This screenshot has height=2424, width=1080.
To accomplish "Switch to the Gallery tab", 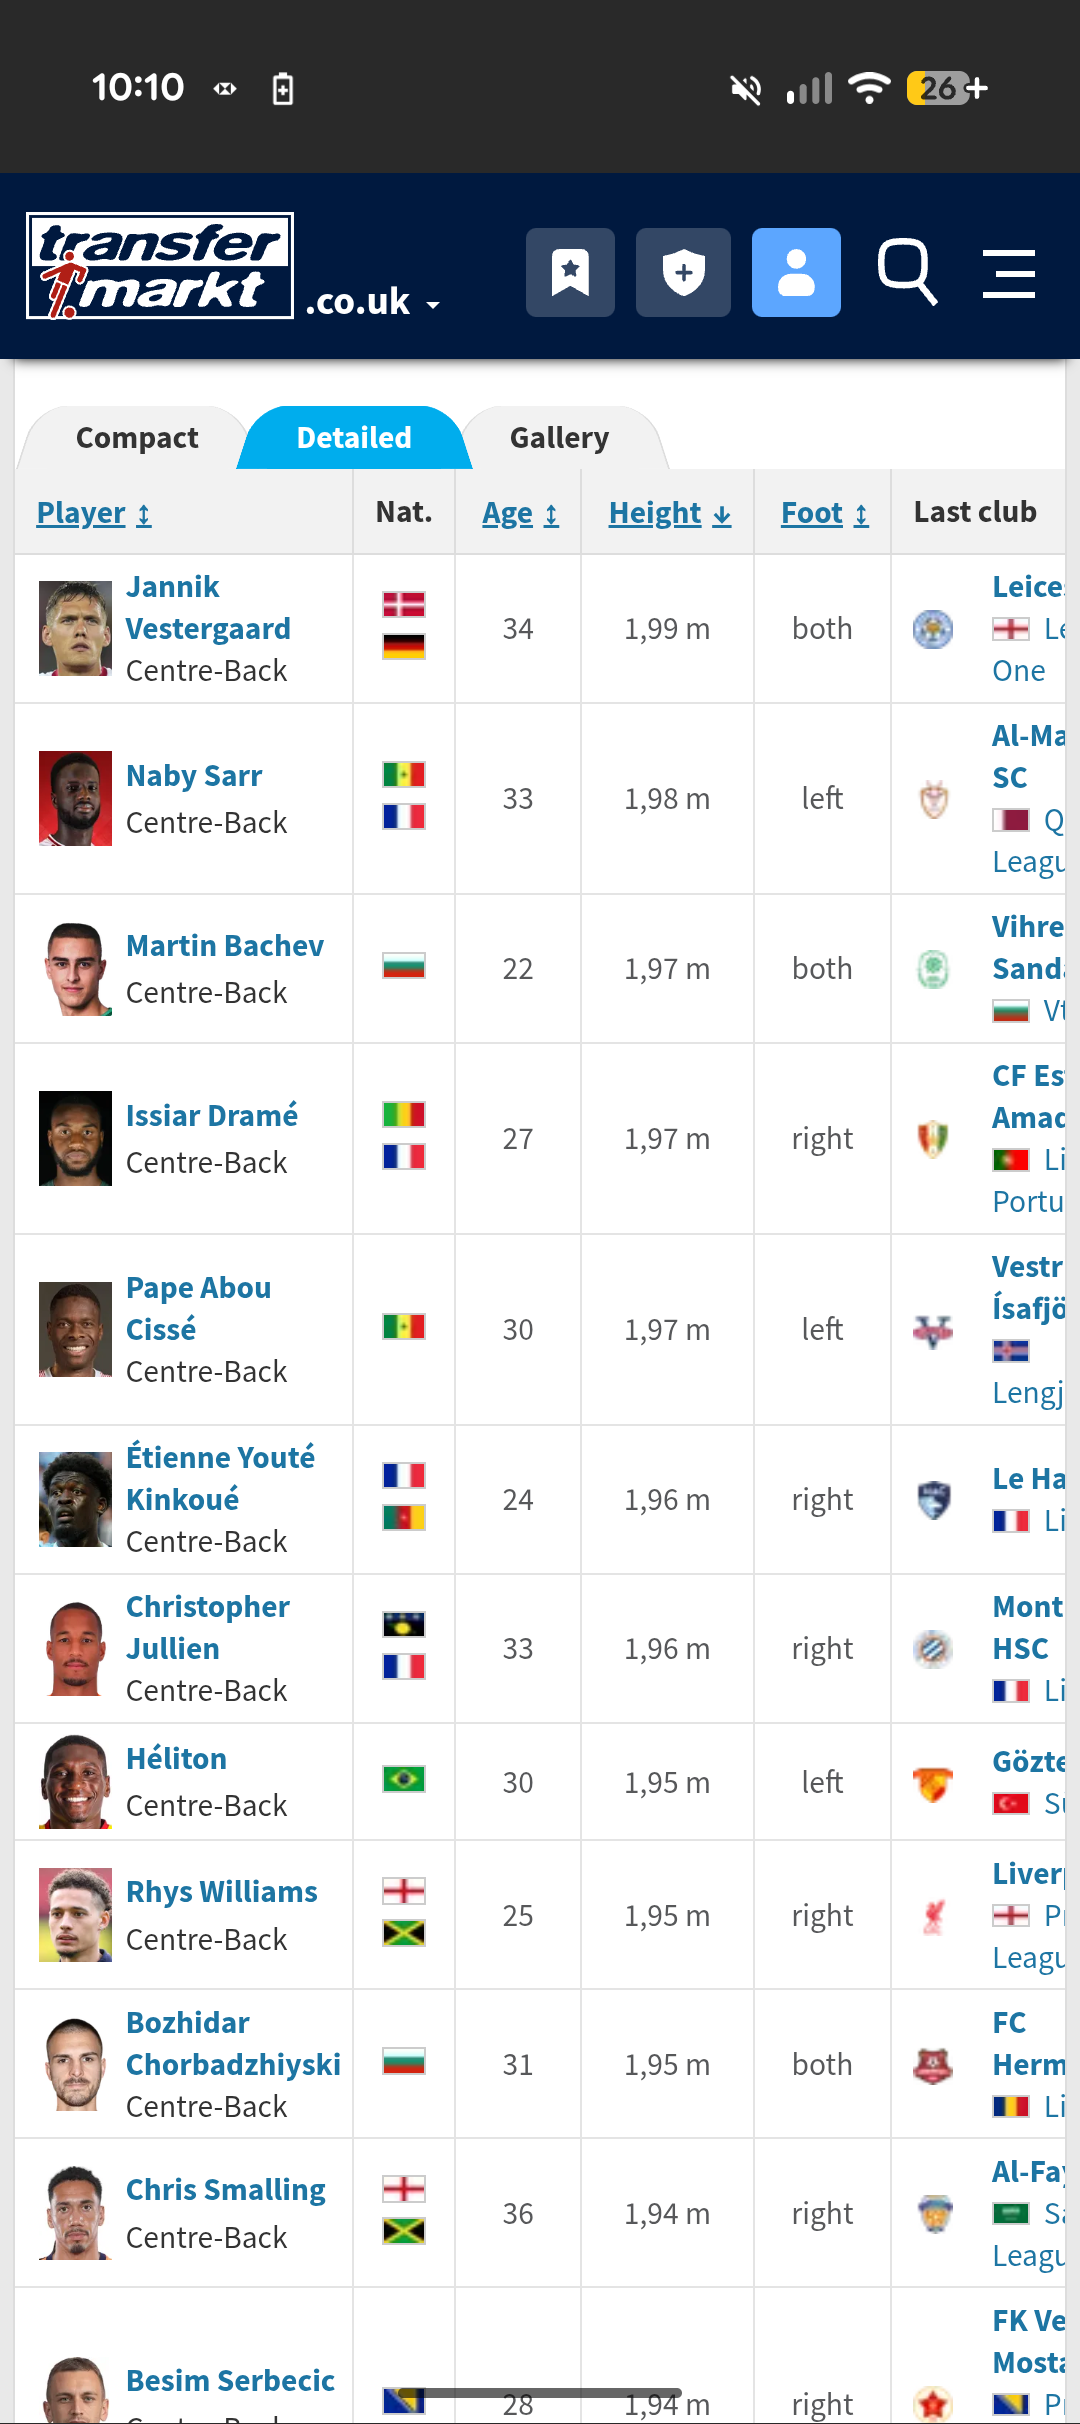I will click(559, 438).
